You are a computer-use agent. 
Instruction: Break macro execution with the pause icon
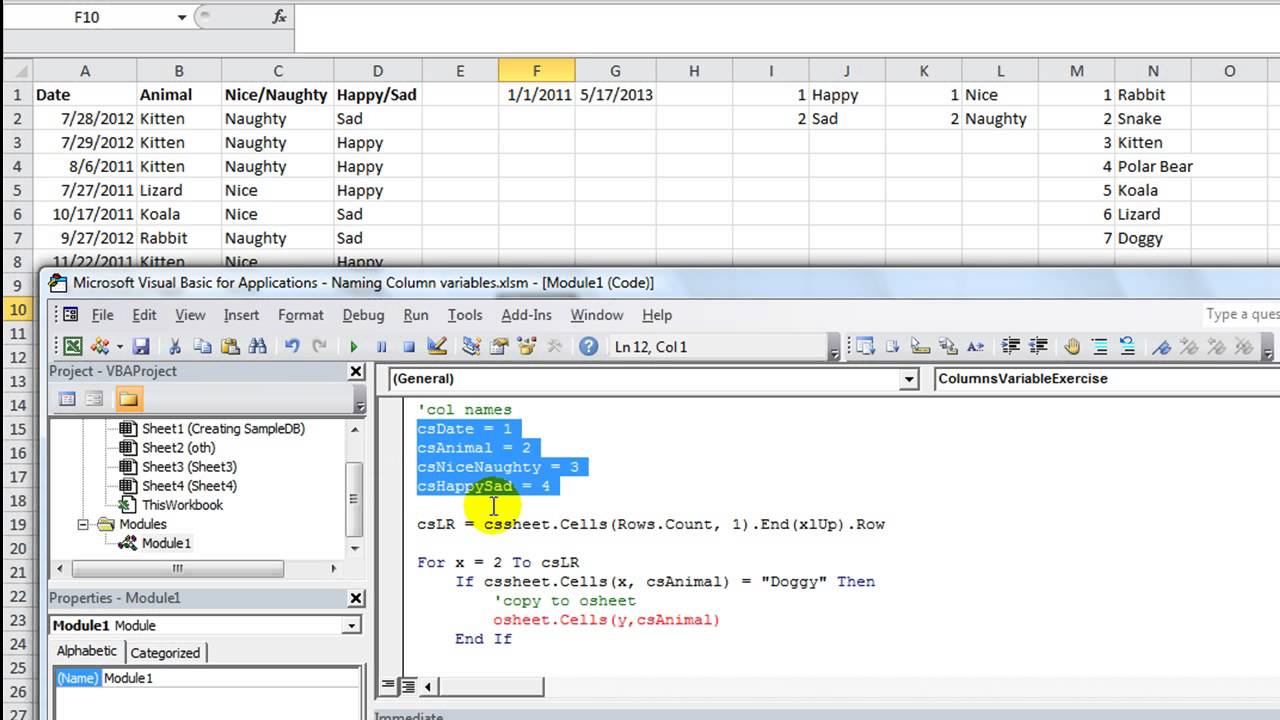381,347
